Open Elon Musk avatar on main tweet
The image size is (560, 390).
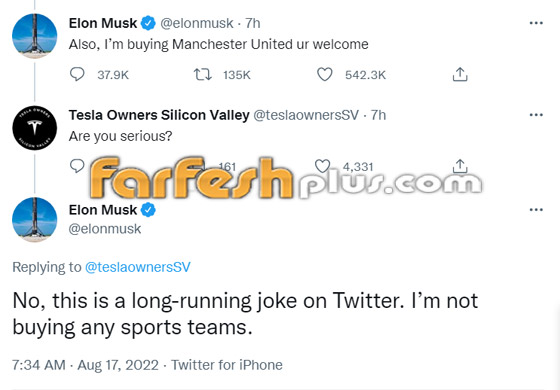(35, 220)
